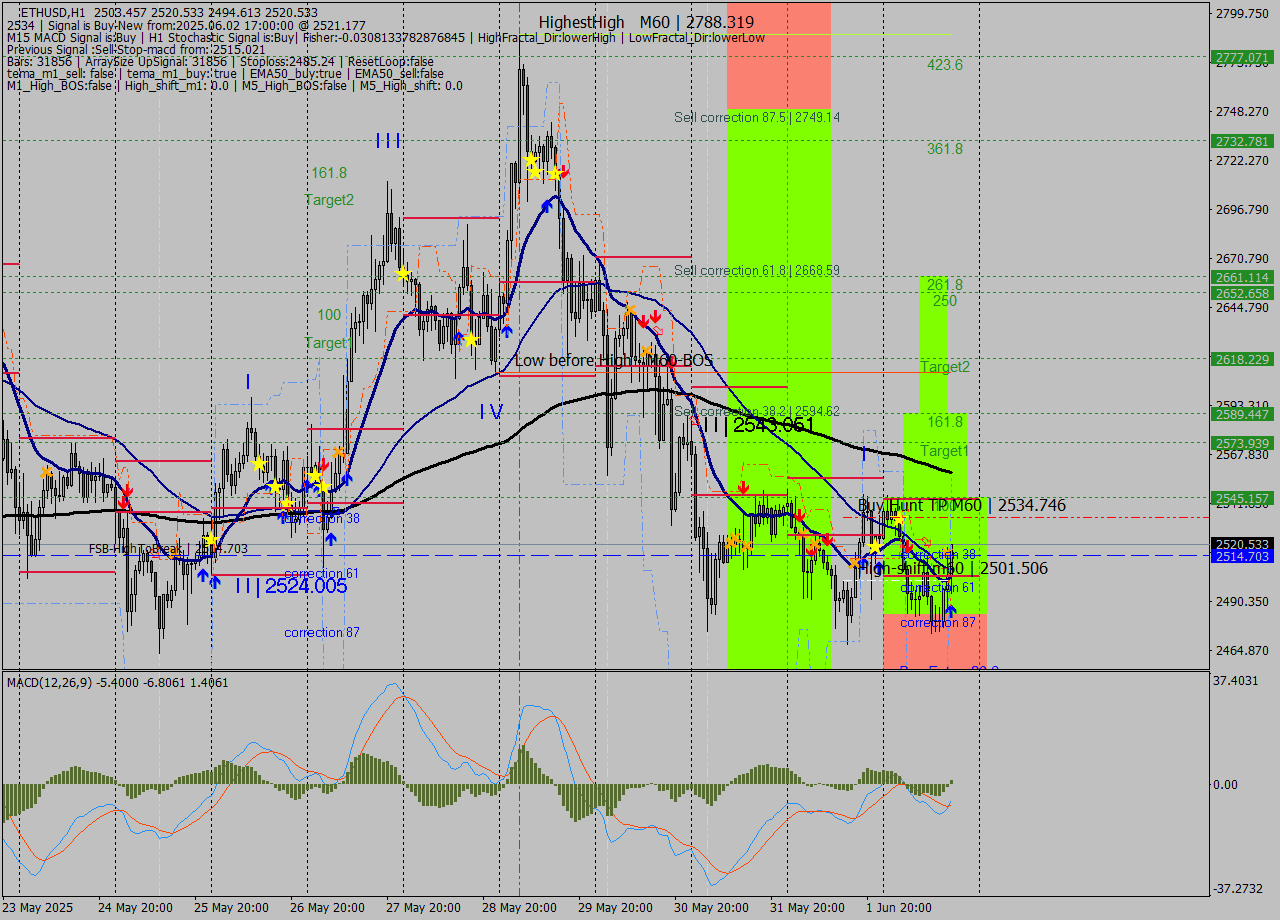This screenshot has width=1280, height=920.
Task: Select the MACD(12,26,9) indicator label
Action: click(x=117, y=682)
